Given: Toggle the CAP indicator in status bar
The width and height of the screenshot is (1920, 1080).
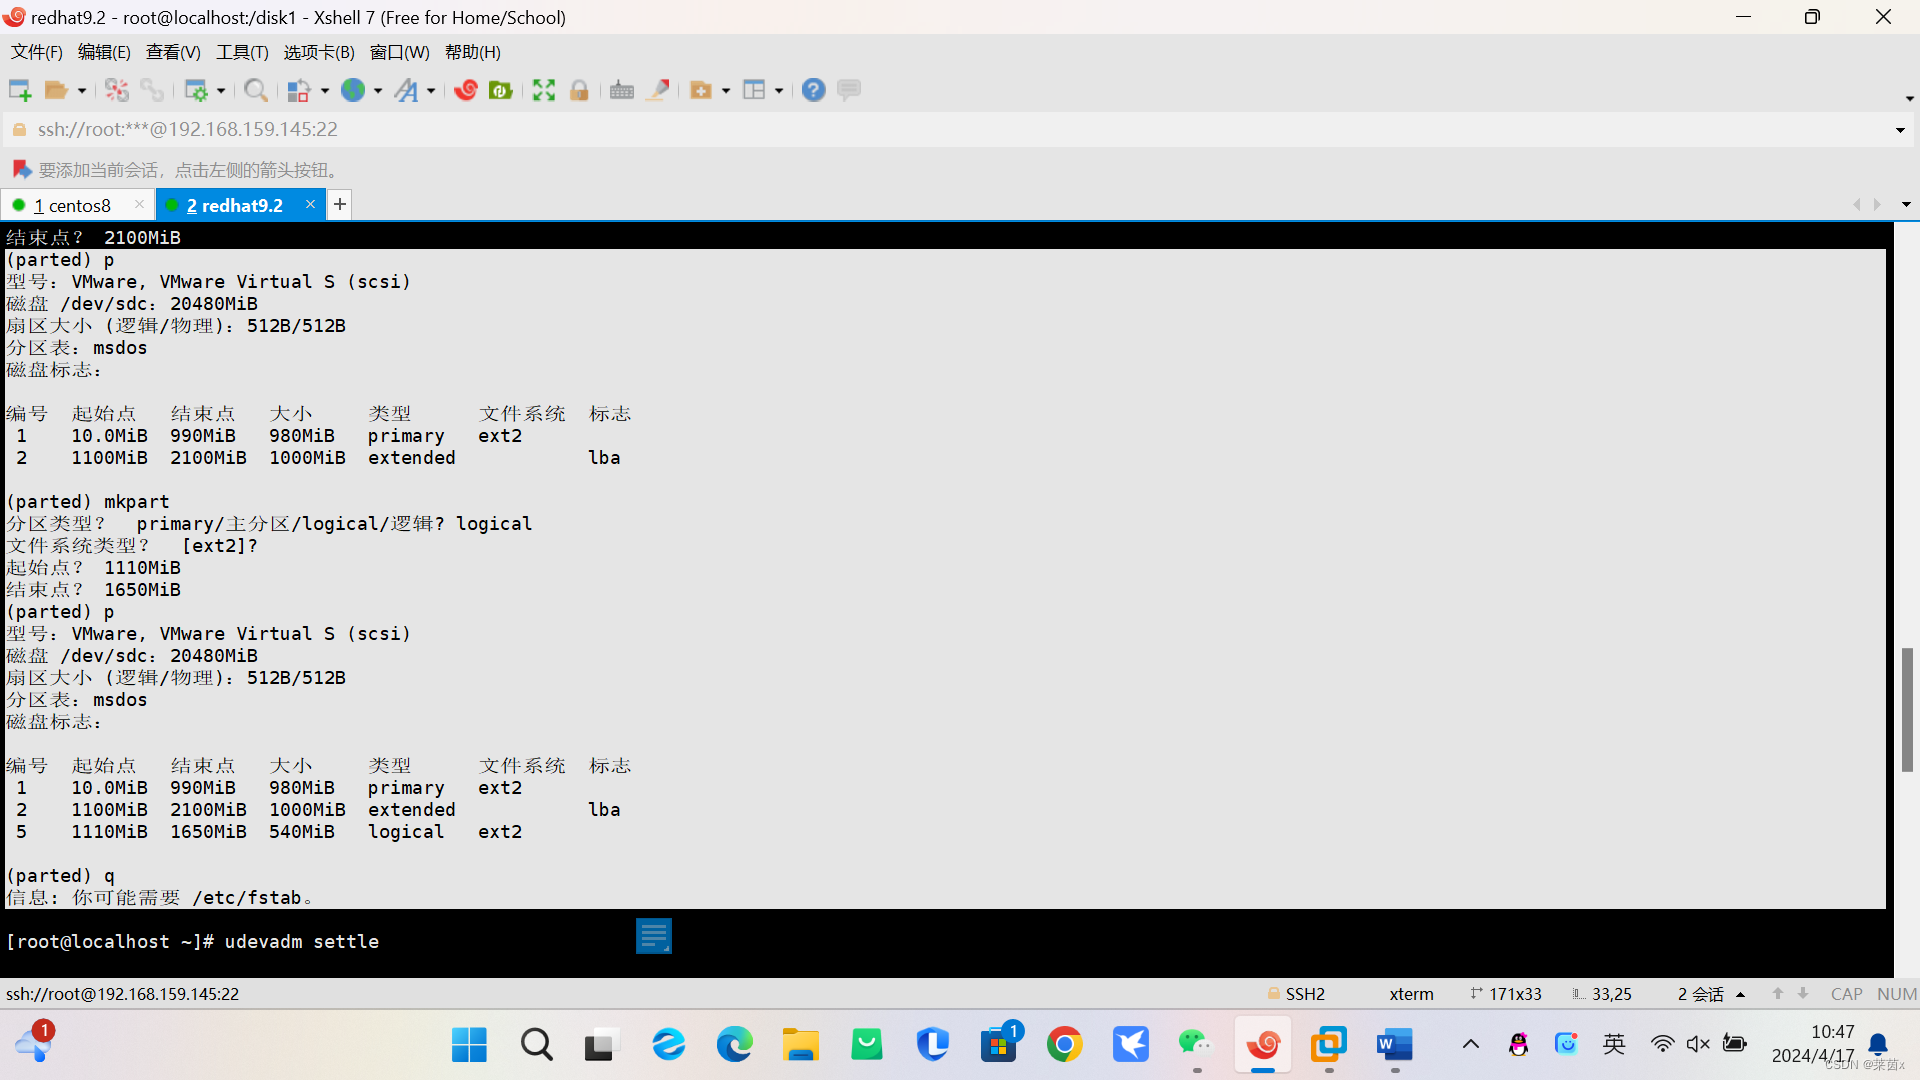Looking at the screenshot, I should tap(1846, 993).
